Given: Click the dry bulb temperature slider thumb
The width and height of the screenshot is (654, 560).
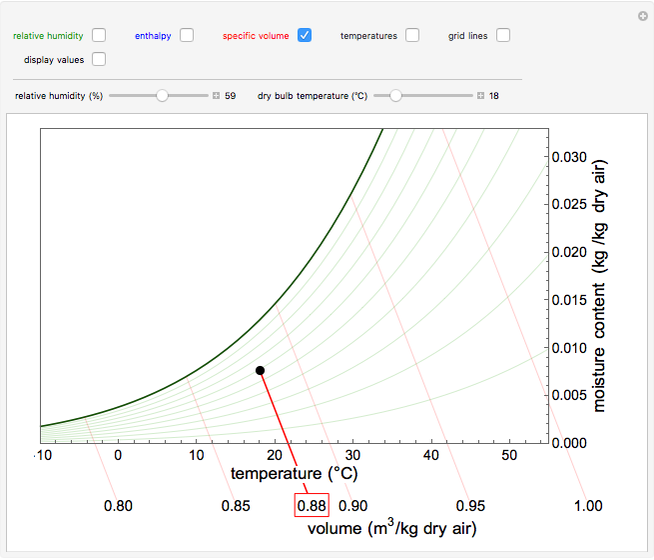Looking at the screenshot, I should coord(396,96).
